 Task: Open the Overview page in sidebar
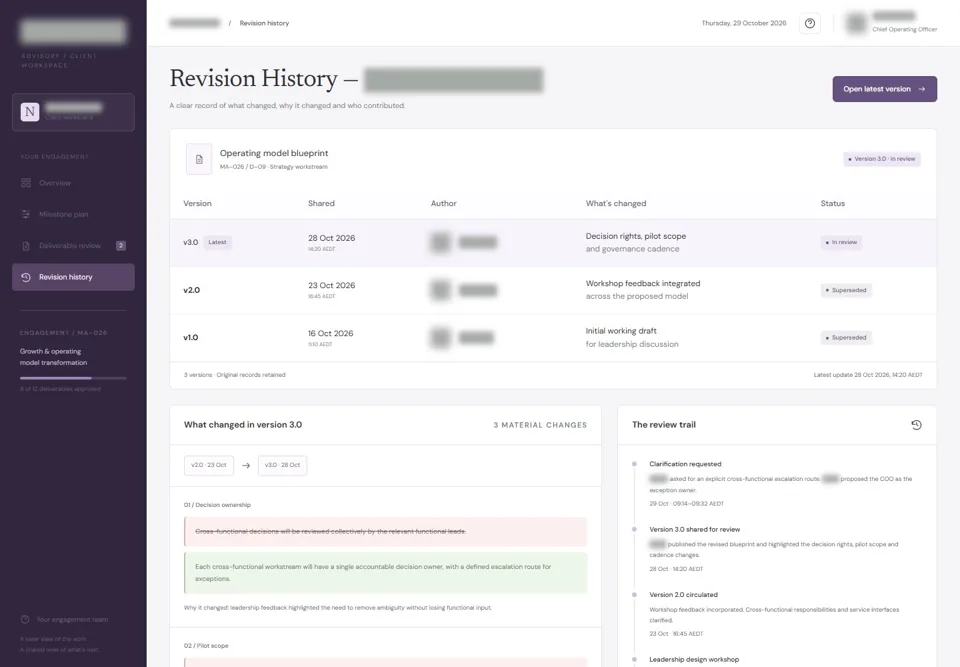(x=73, y=183)
